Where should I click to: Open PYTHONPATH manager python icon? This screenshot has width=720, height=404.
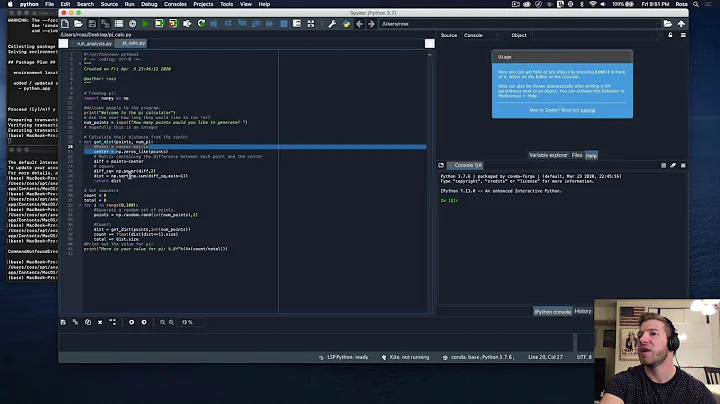coord(346,24)
